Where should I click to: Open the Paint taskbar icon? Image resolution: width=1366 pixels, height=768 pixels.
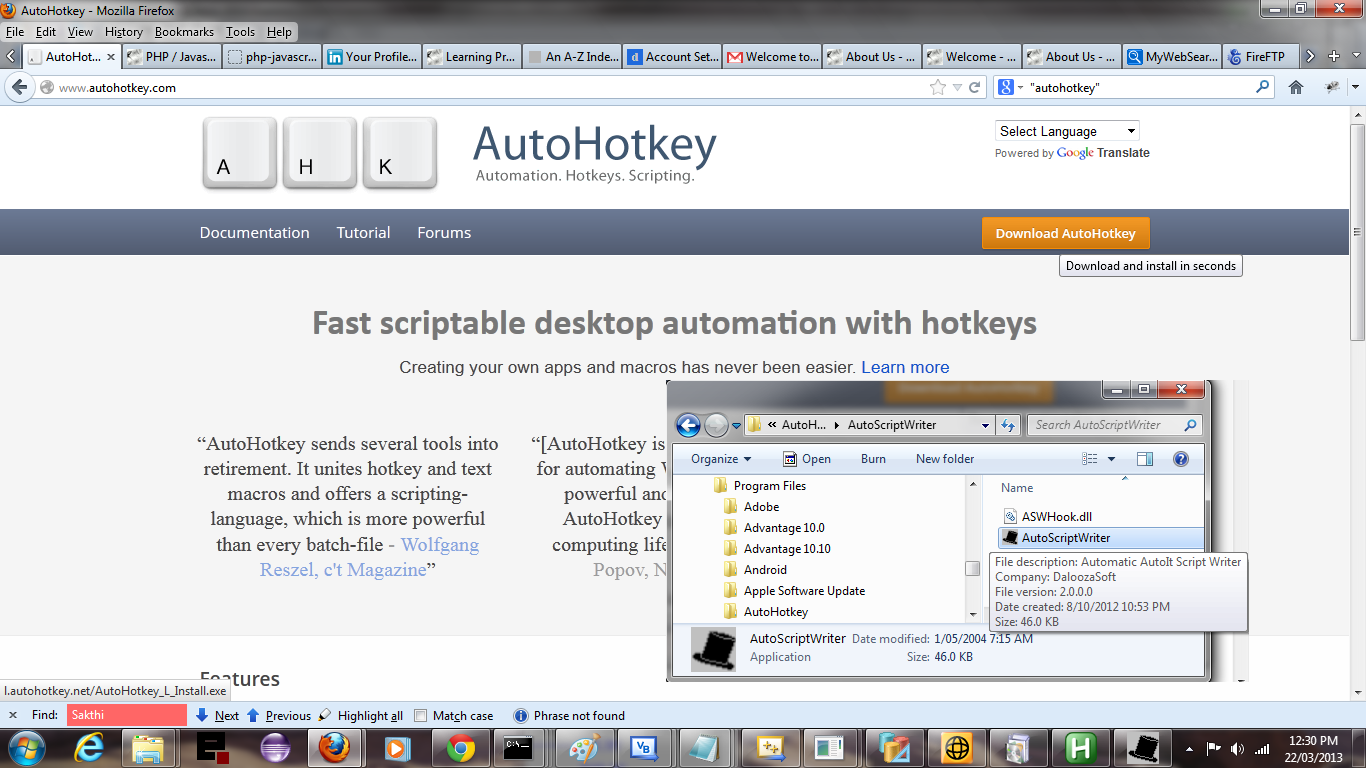click(584, 747)
